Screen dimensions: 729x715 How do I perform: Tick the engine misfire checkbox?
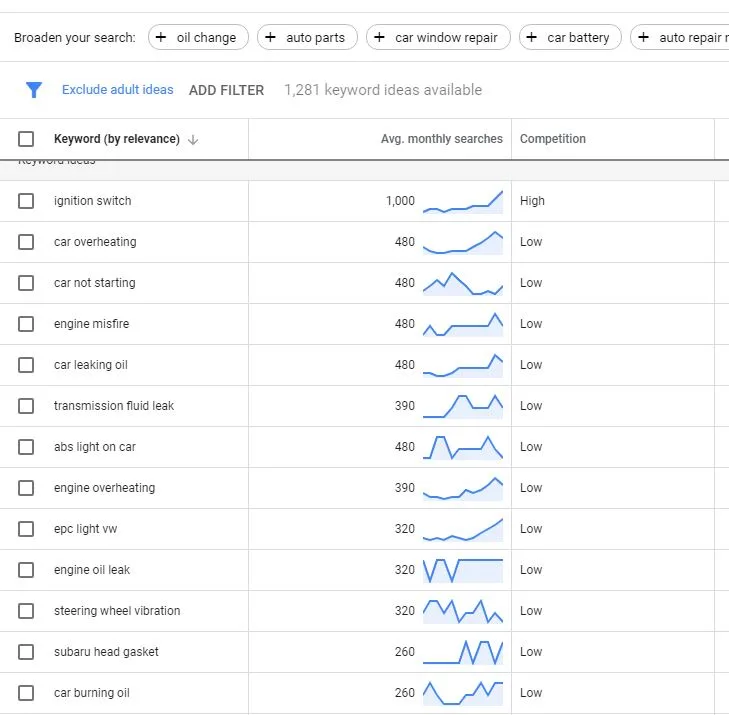pos(26,324)
